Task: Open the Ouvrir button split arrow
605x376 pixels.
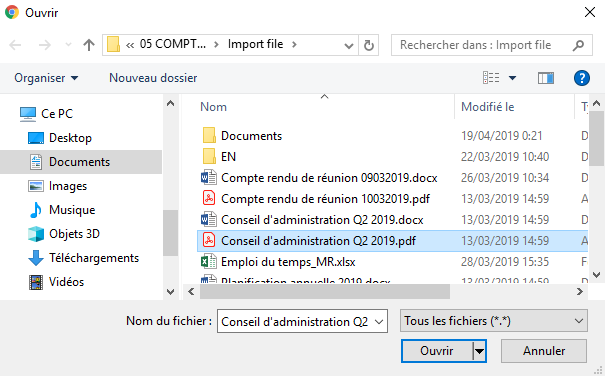Action: (x=479, y=351)
